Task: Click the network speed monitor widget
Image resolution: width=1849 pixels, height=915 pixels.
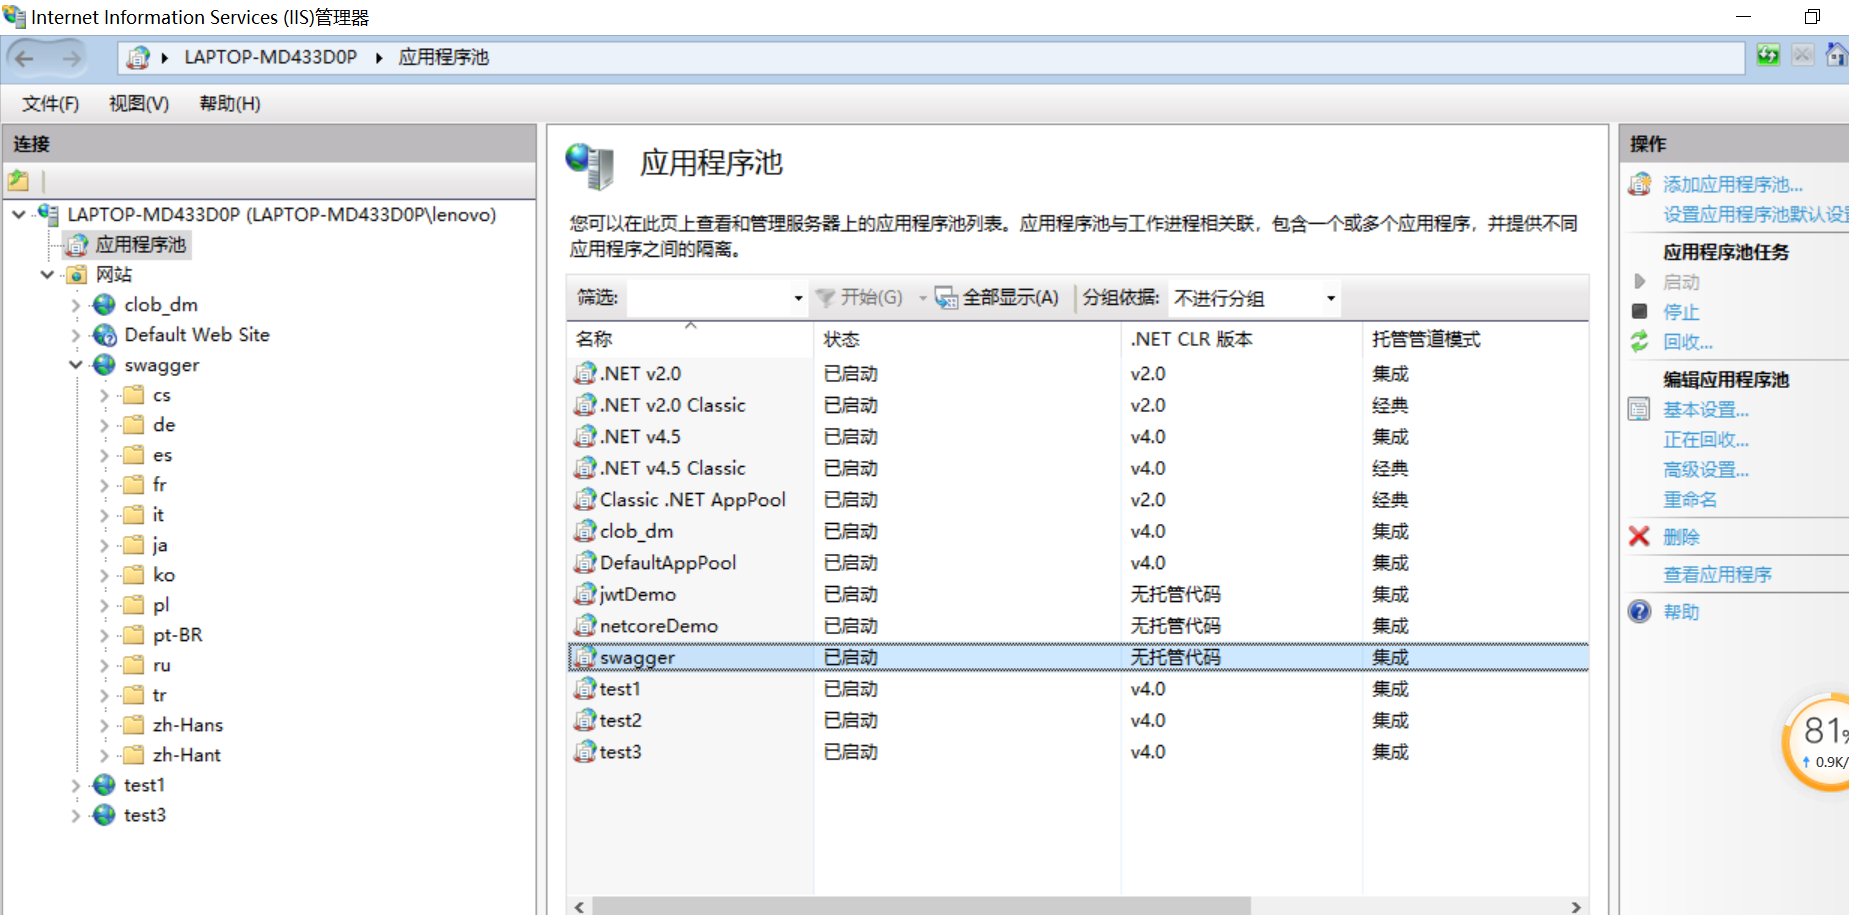Action: (x=1818, y=741)
